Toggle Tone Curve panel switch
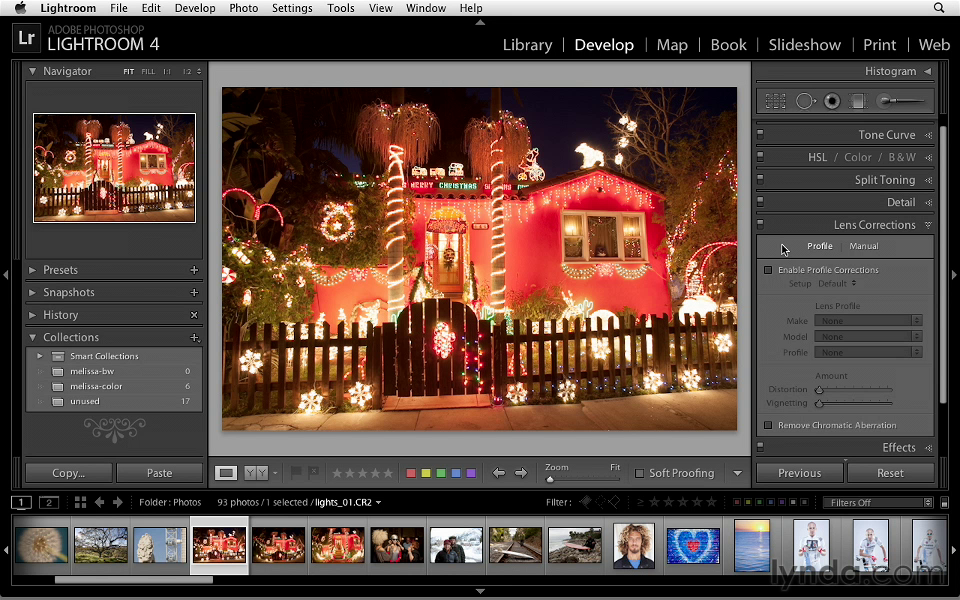960x600 pixels. coord(760,134)
